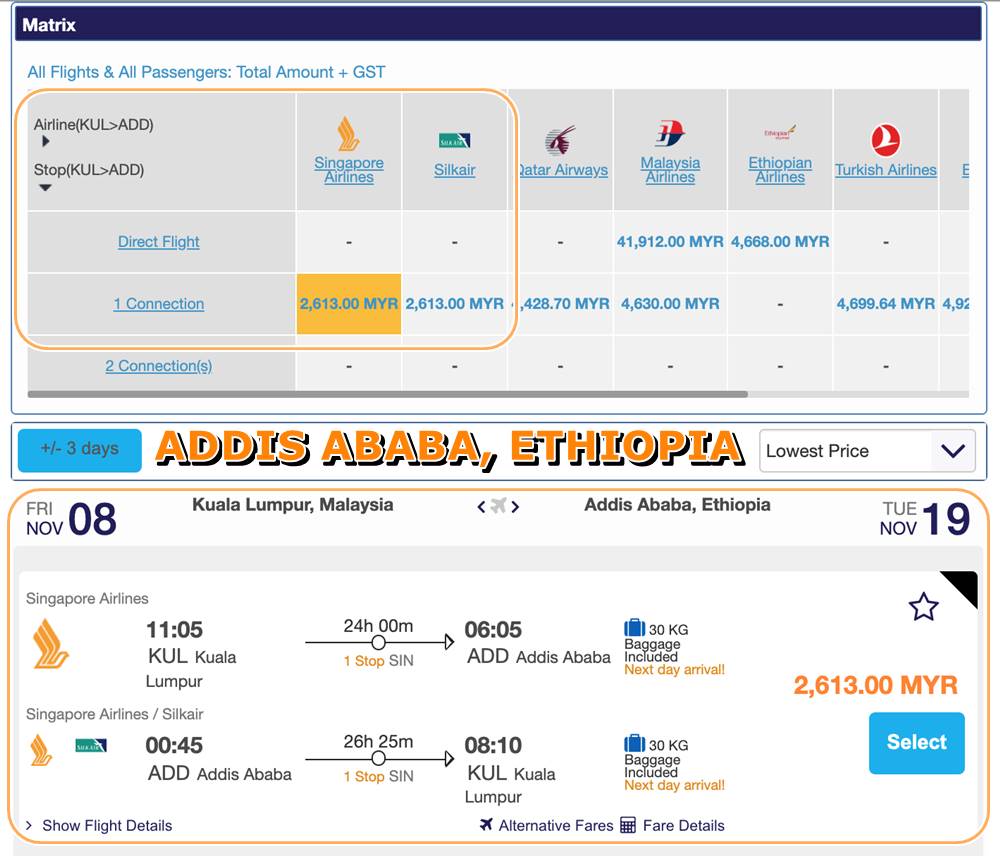This screenshot has width=1000, height=856.
Task: Select Qatar Airways one-connection fare ending 428.70 MYR
Action: (562, 304)
